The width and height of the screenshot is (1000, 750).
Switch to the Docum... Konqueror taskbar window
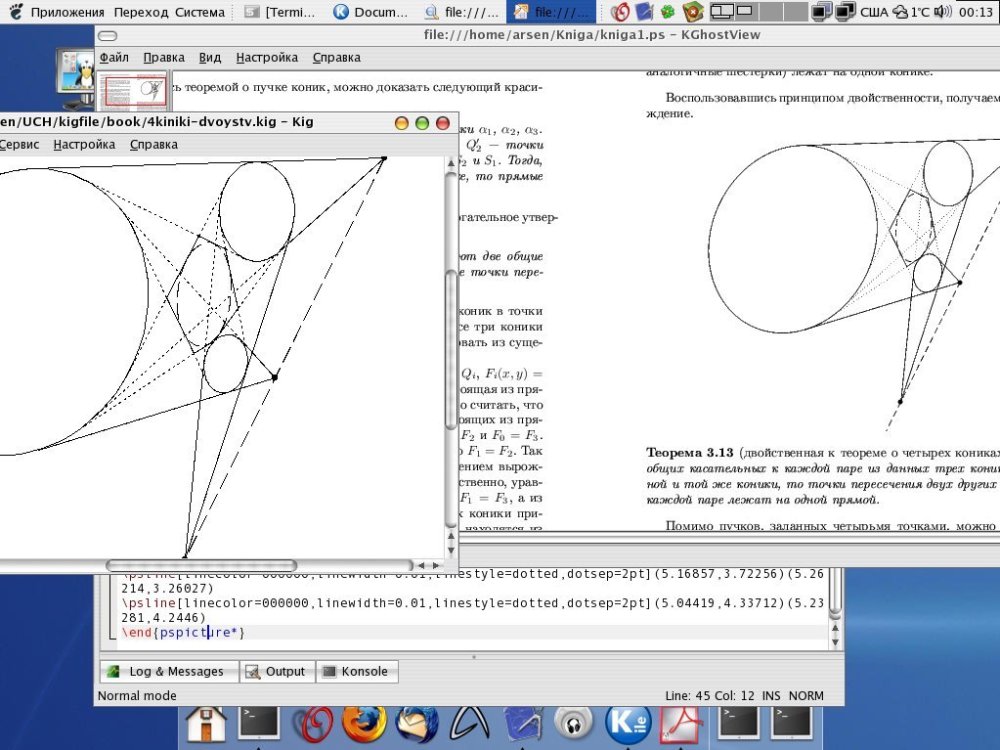click(x=371, y=11)
